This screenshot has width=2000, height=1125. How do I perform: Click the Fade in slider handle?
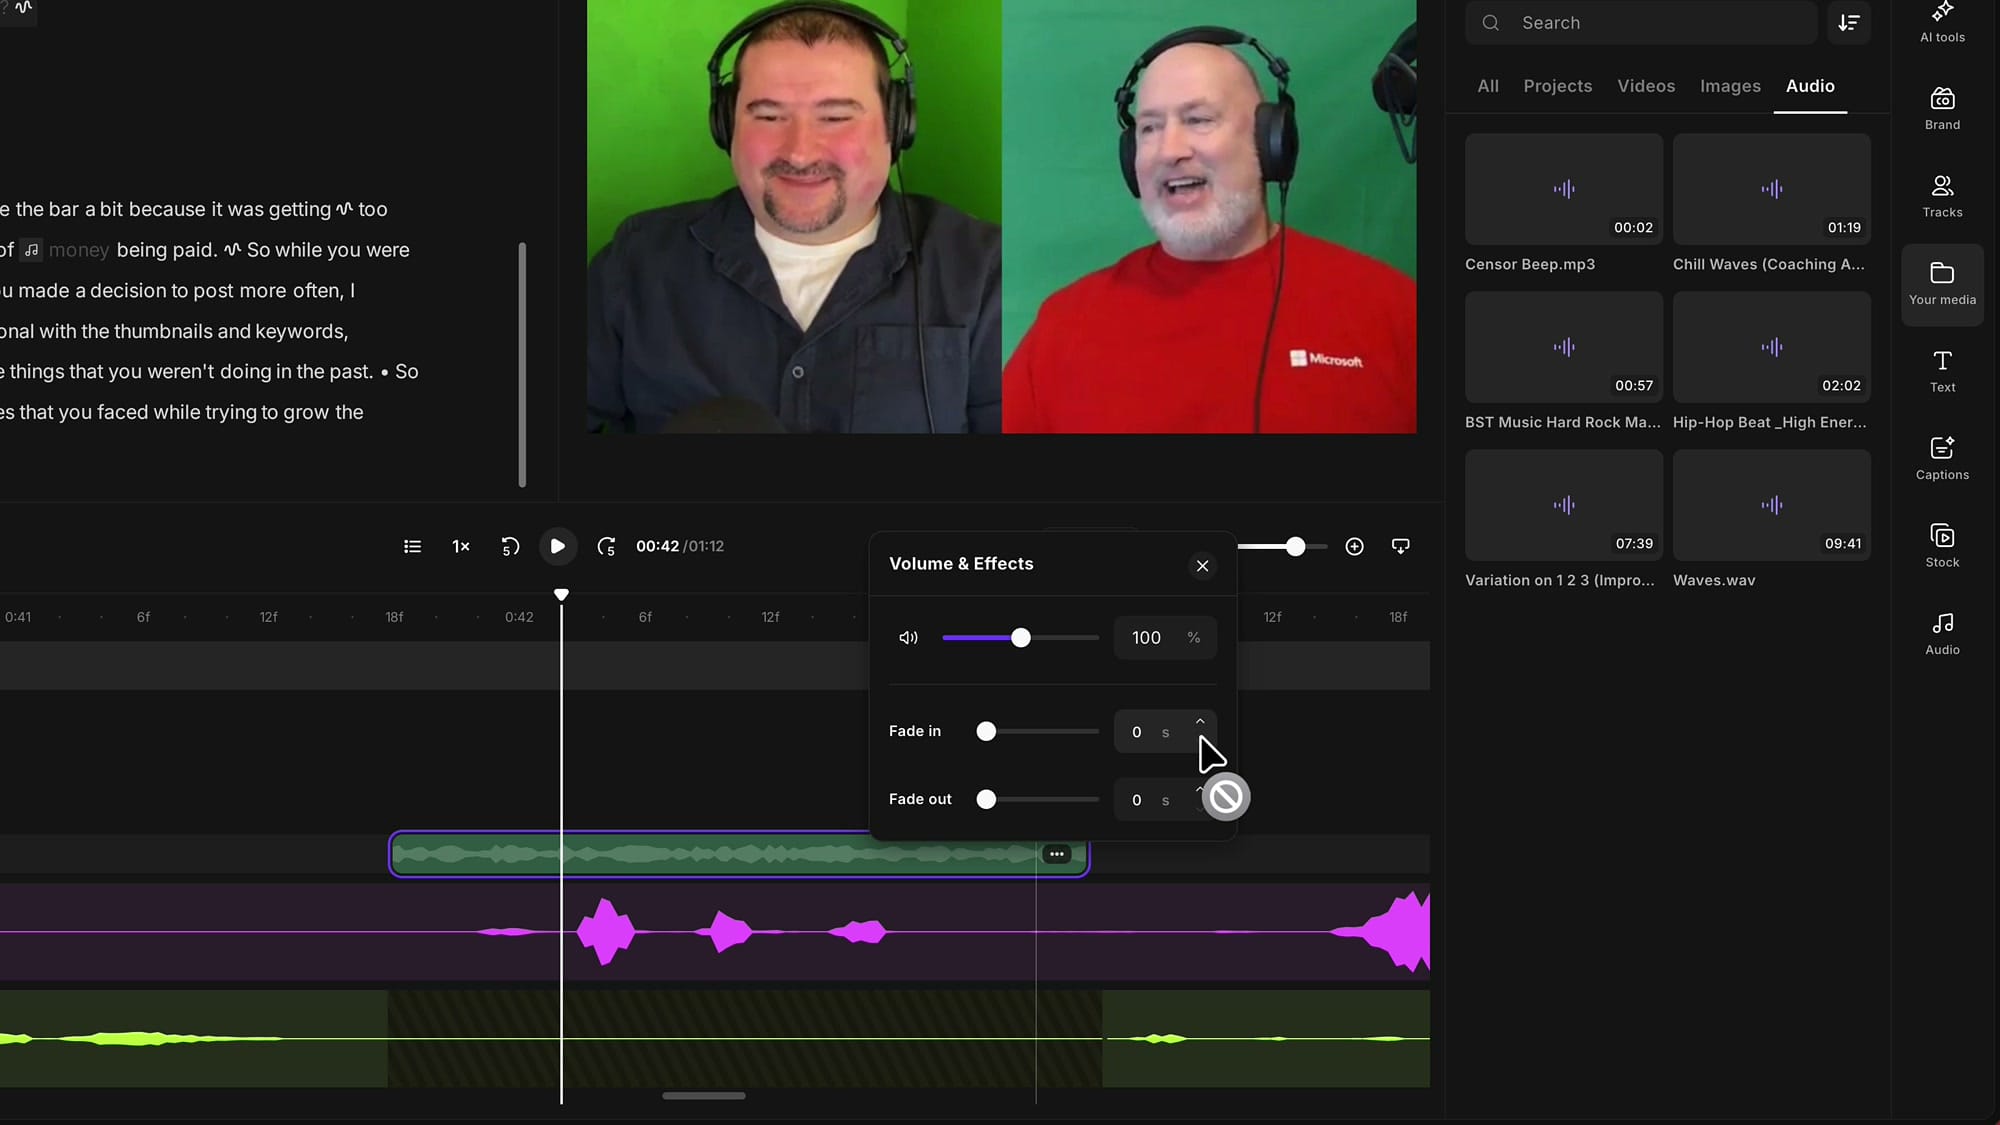click(986, 732)
